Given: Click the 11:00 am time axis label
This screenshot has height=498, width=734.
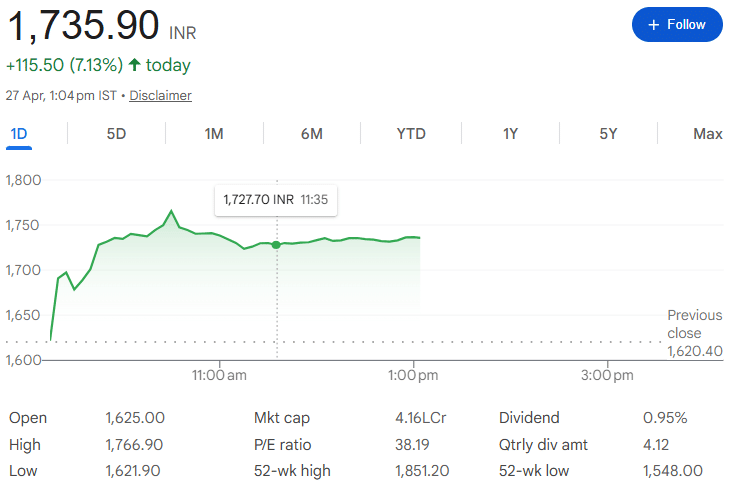Looking at the screenshot, I should point(219,376).
